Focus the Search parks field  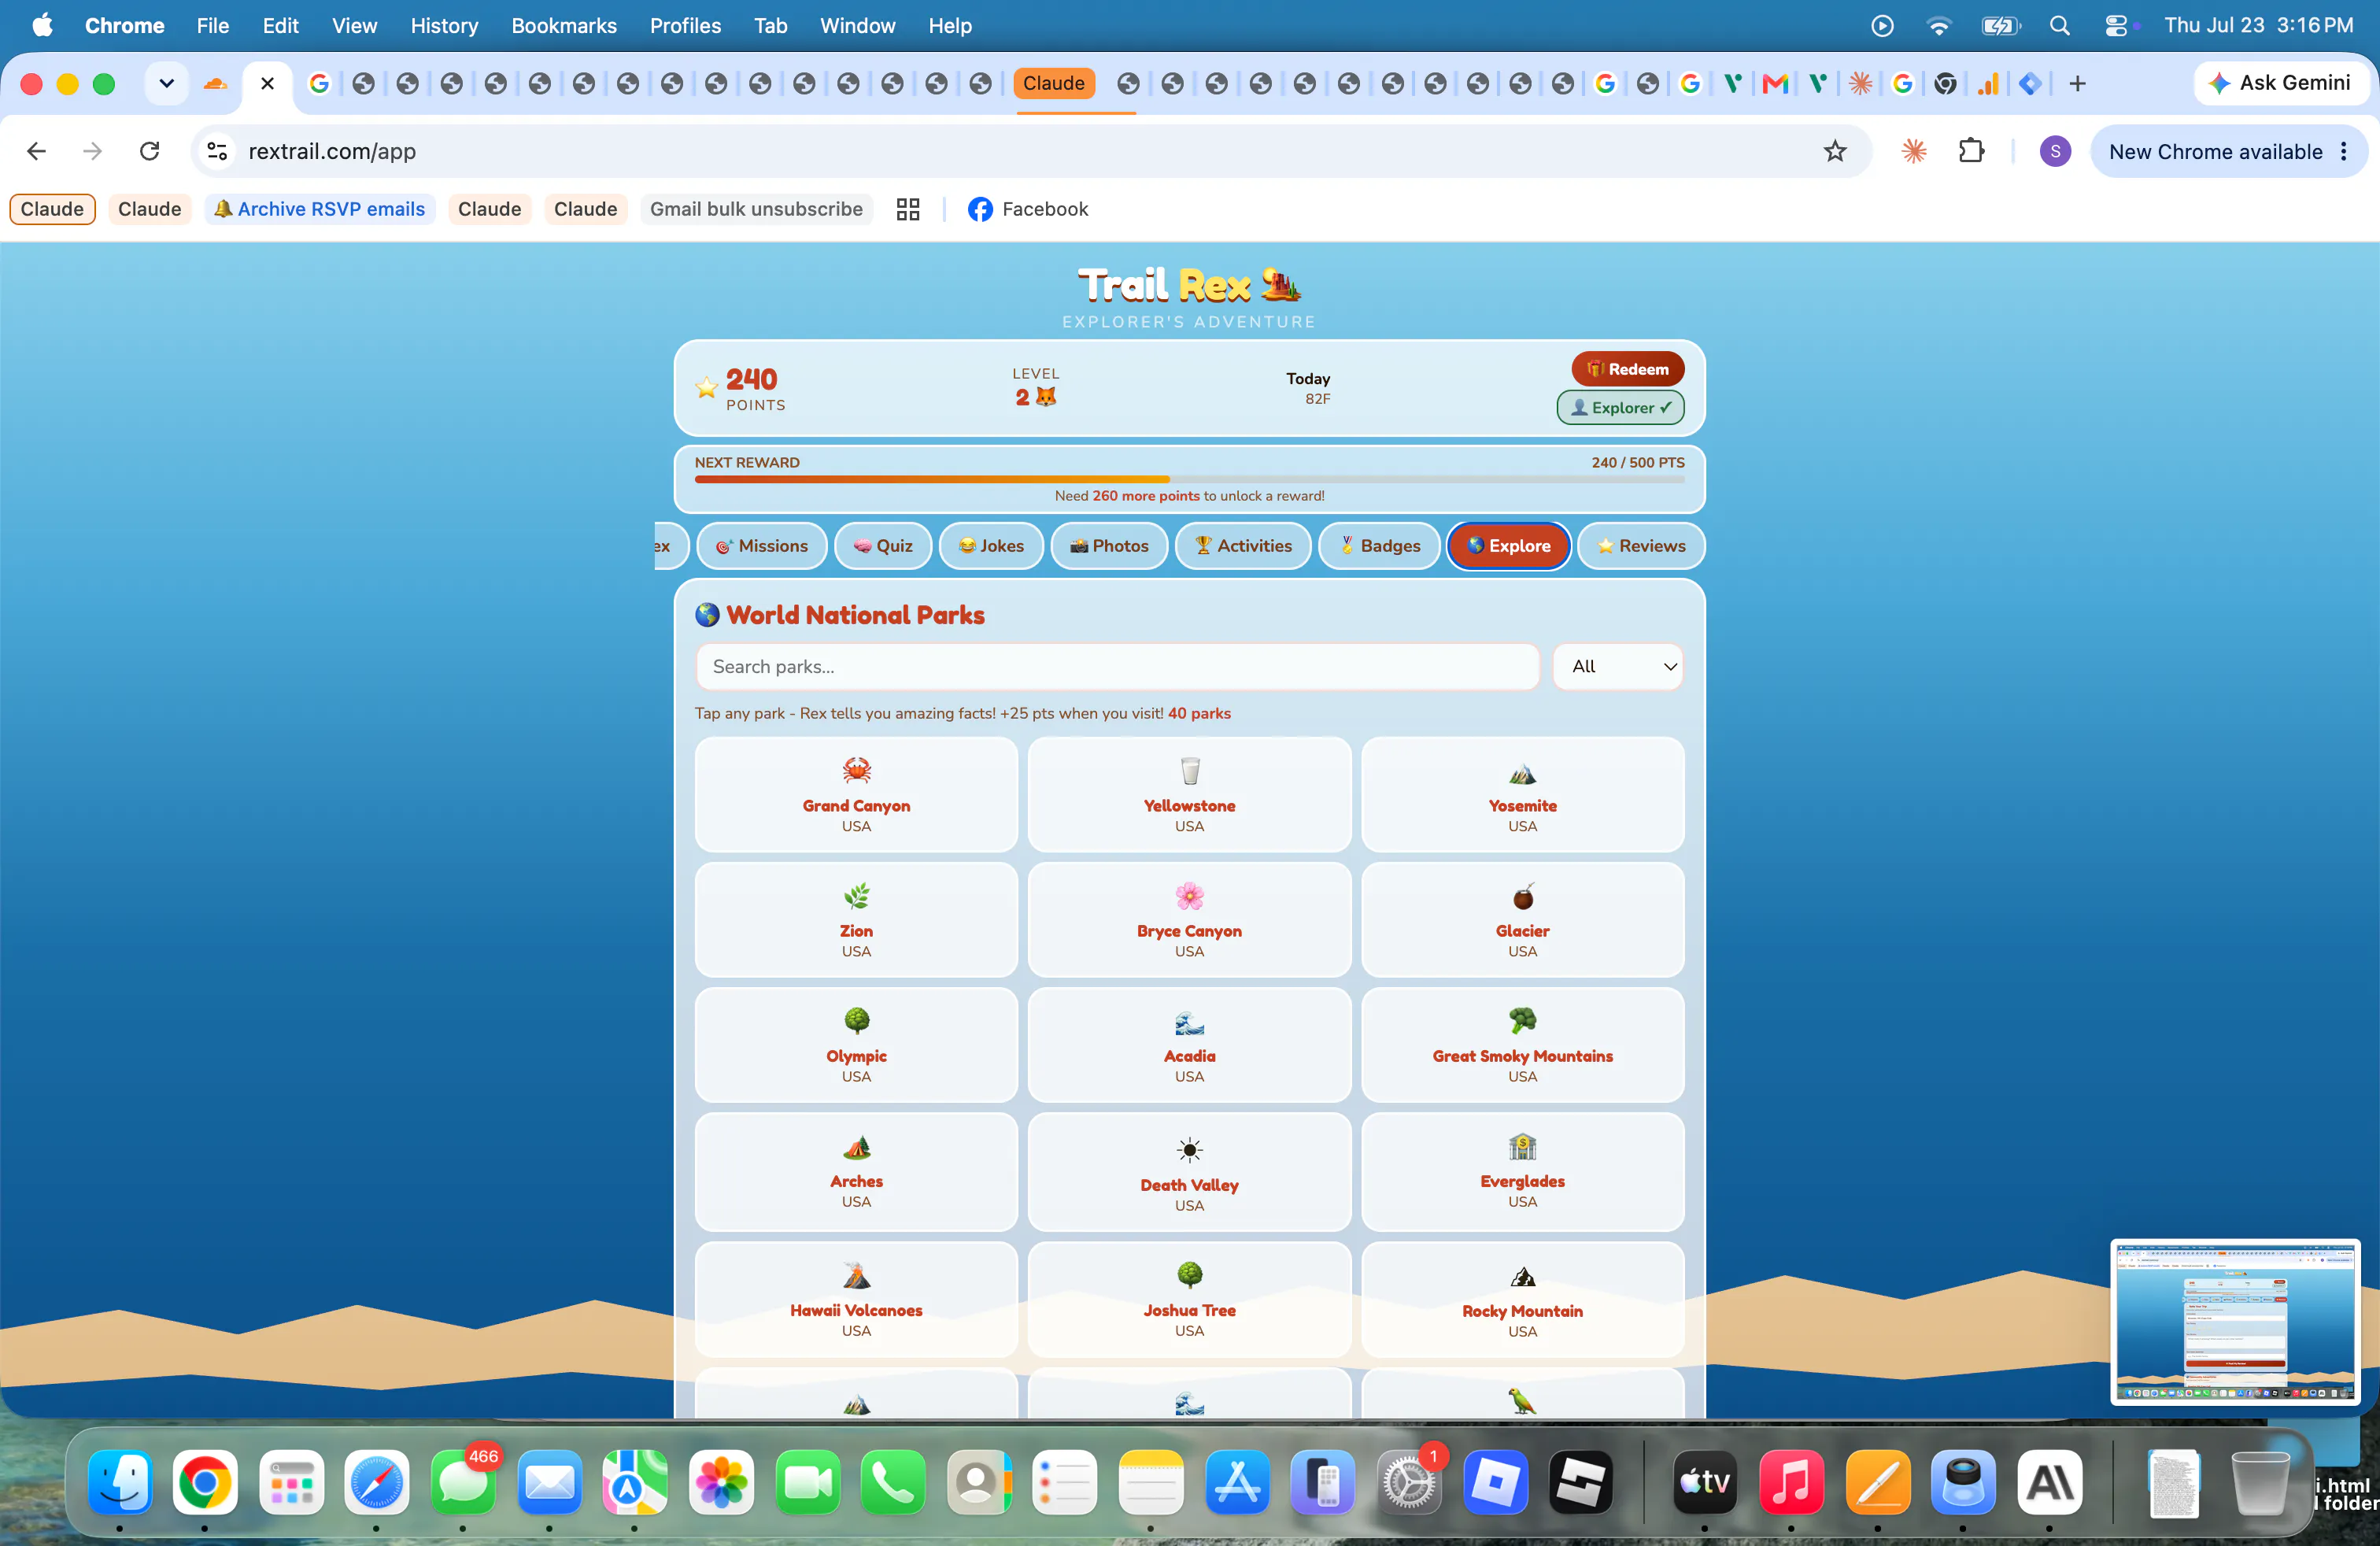click(1117, 667)
